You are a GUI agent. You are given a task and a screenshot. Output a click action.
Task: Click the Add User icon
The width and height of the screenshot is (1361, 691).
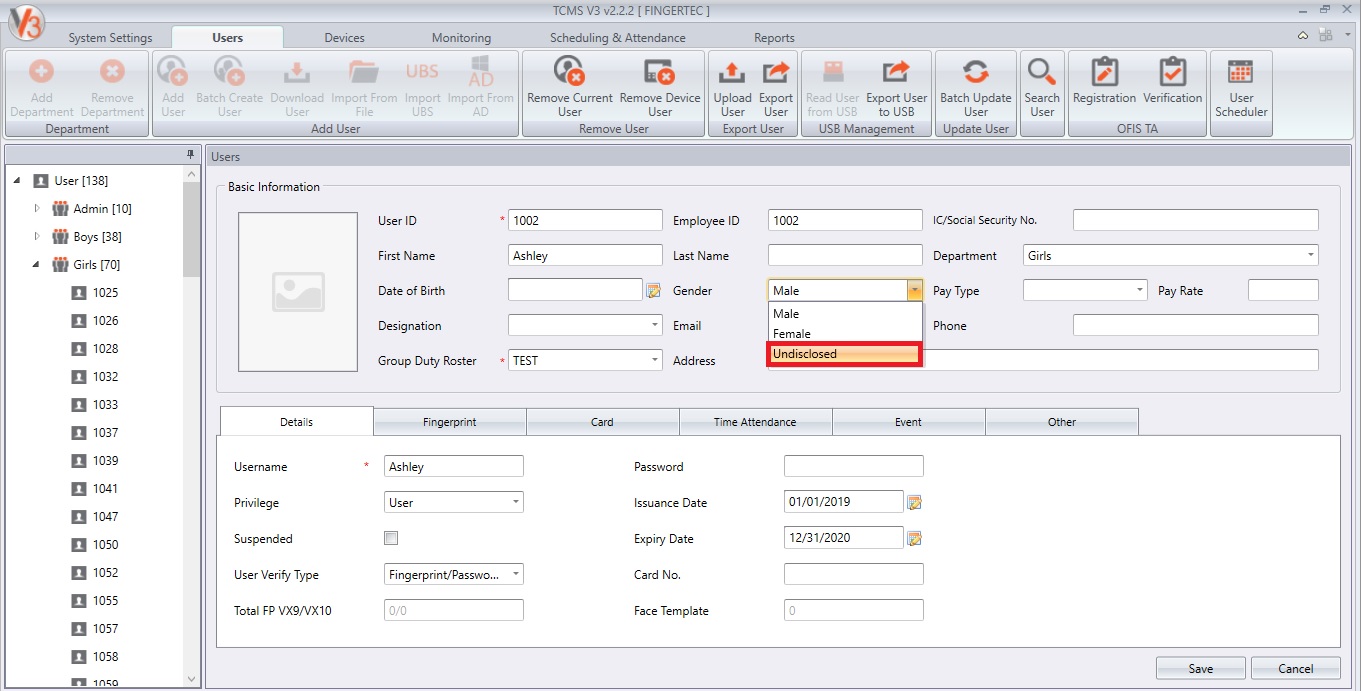(x=172, y=72)
